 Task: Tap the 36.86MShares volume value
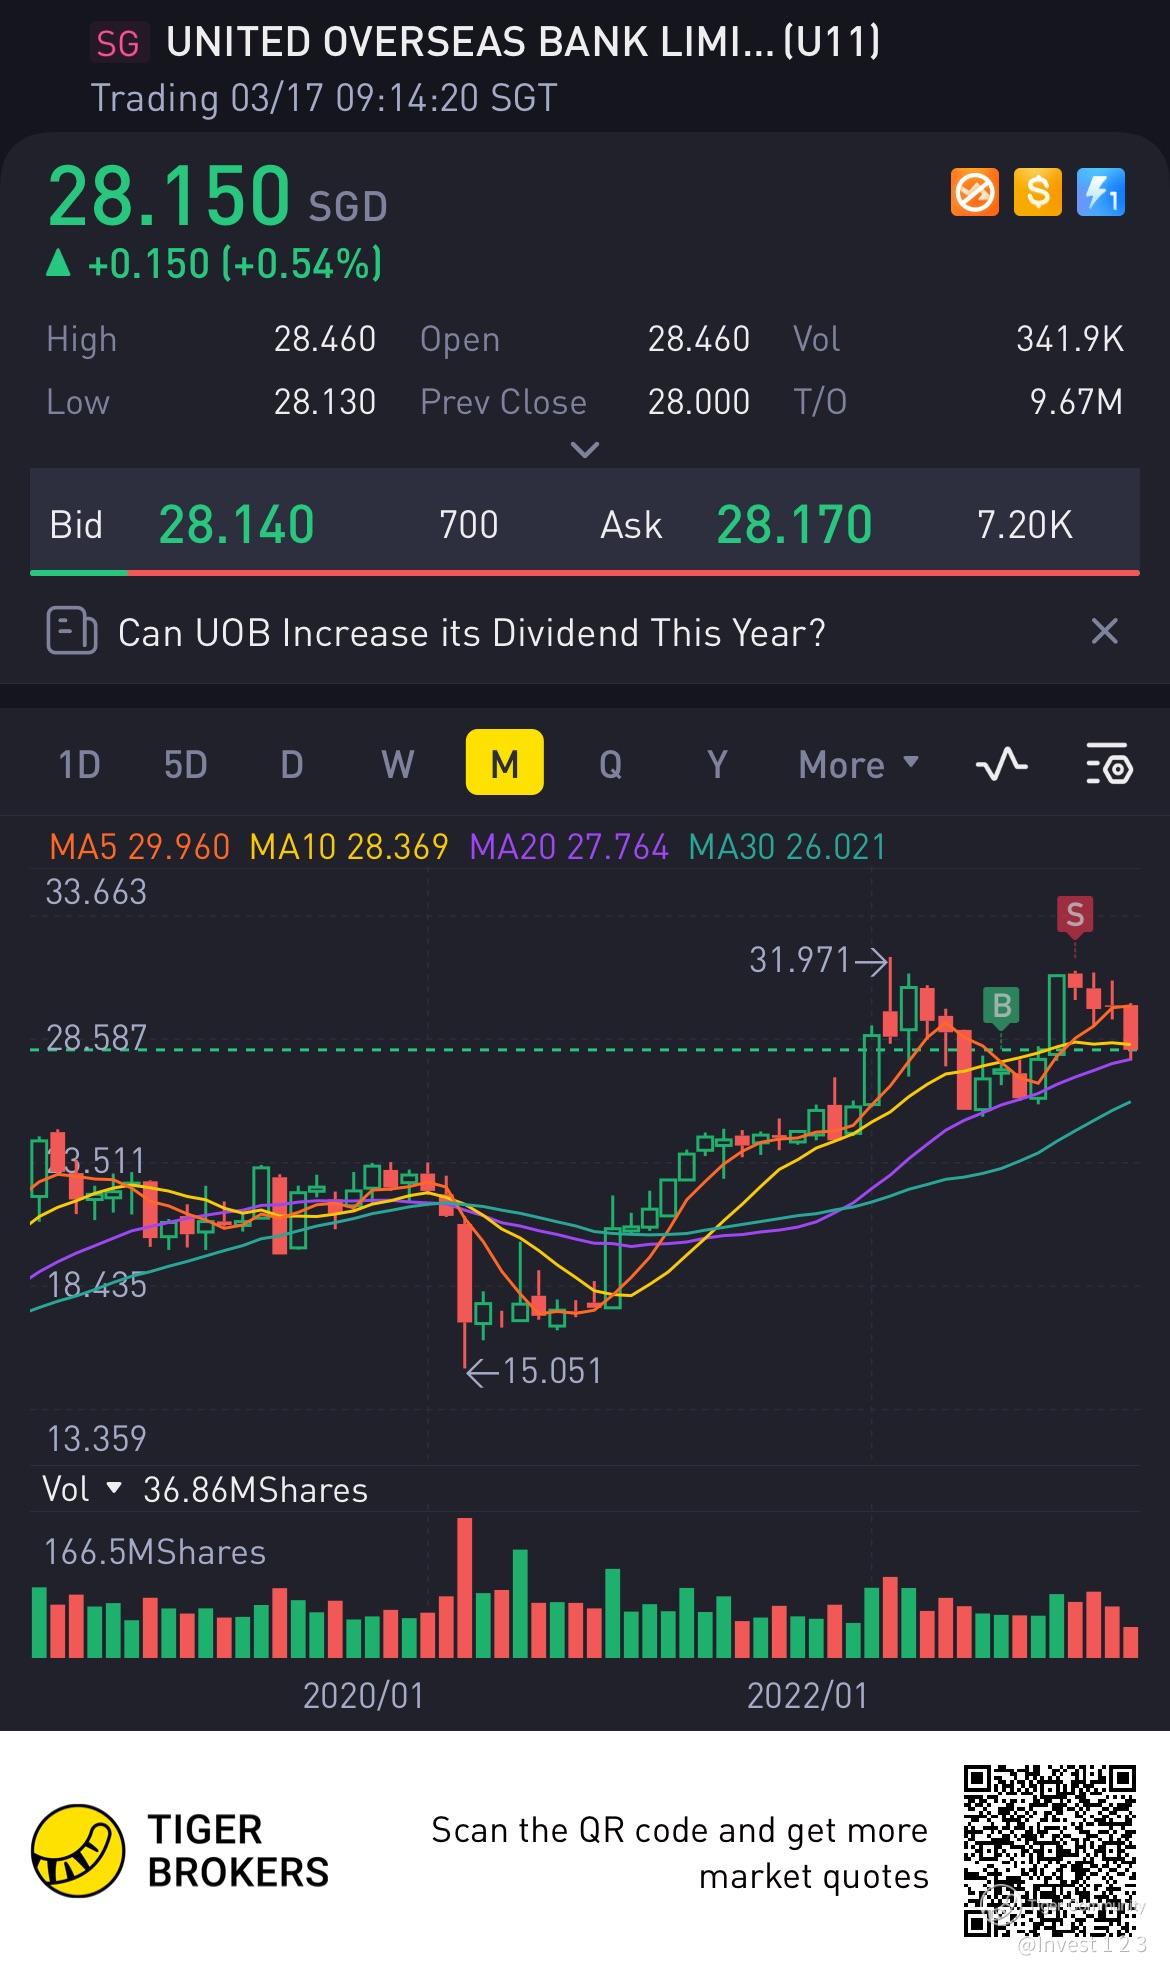(x=255, y=1490)
